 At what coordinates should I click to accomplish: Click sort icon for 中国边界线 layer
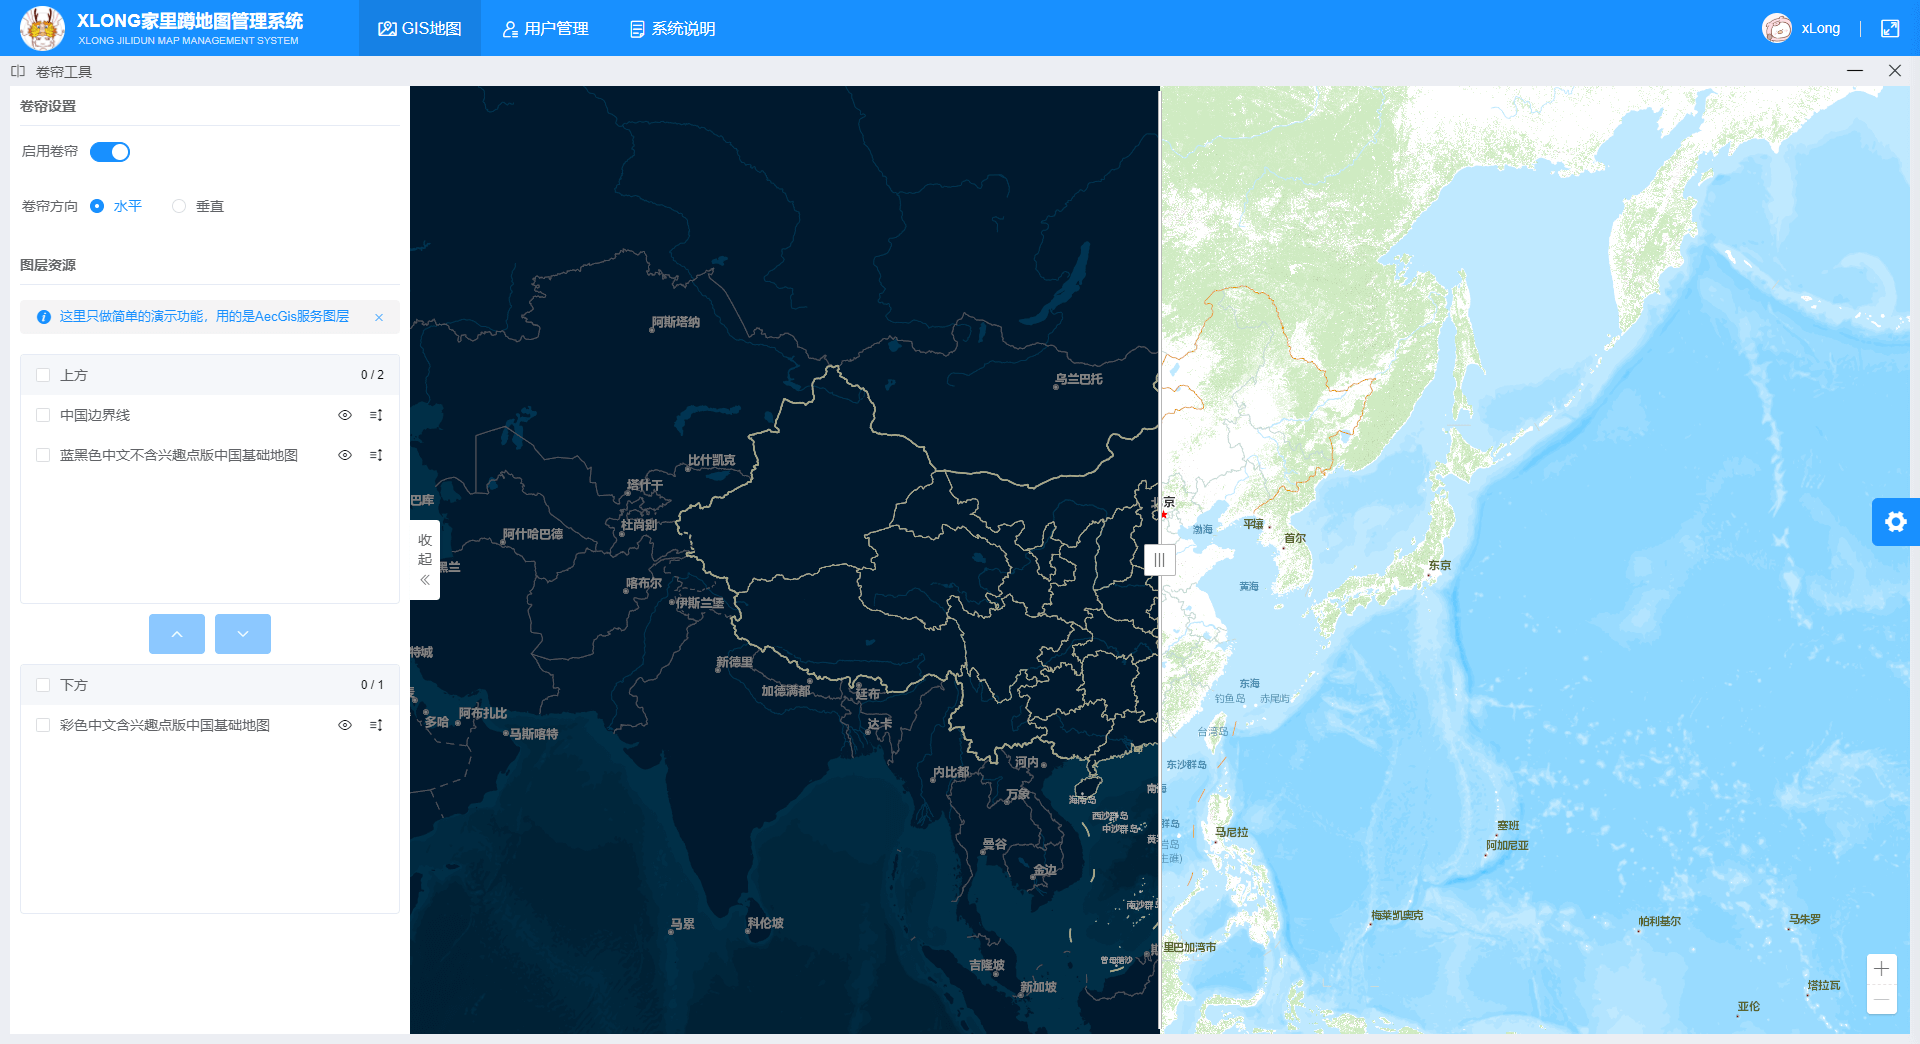coord(376,415)
